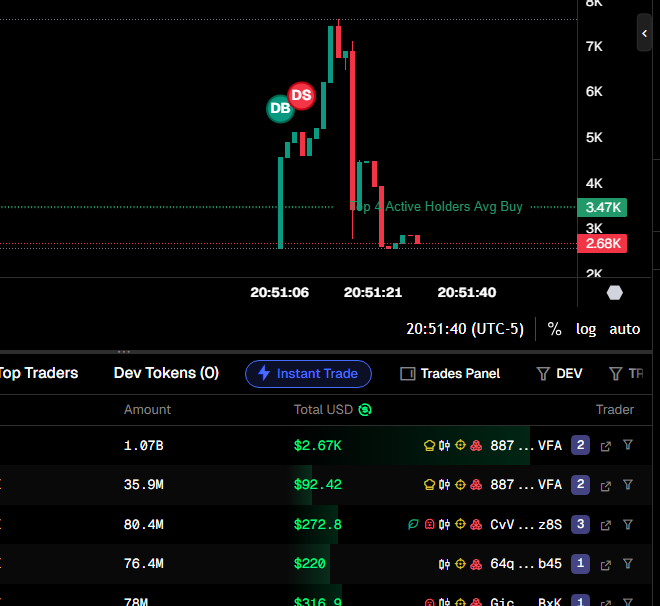Open the external link for the $92.42 row

606,486
